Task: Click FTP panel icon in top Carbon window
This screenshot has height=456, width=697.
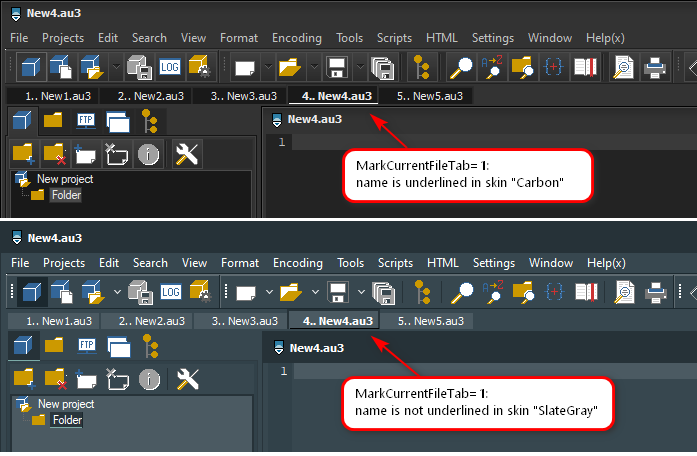Action: pyautogui.click(x=86, y=123)
